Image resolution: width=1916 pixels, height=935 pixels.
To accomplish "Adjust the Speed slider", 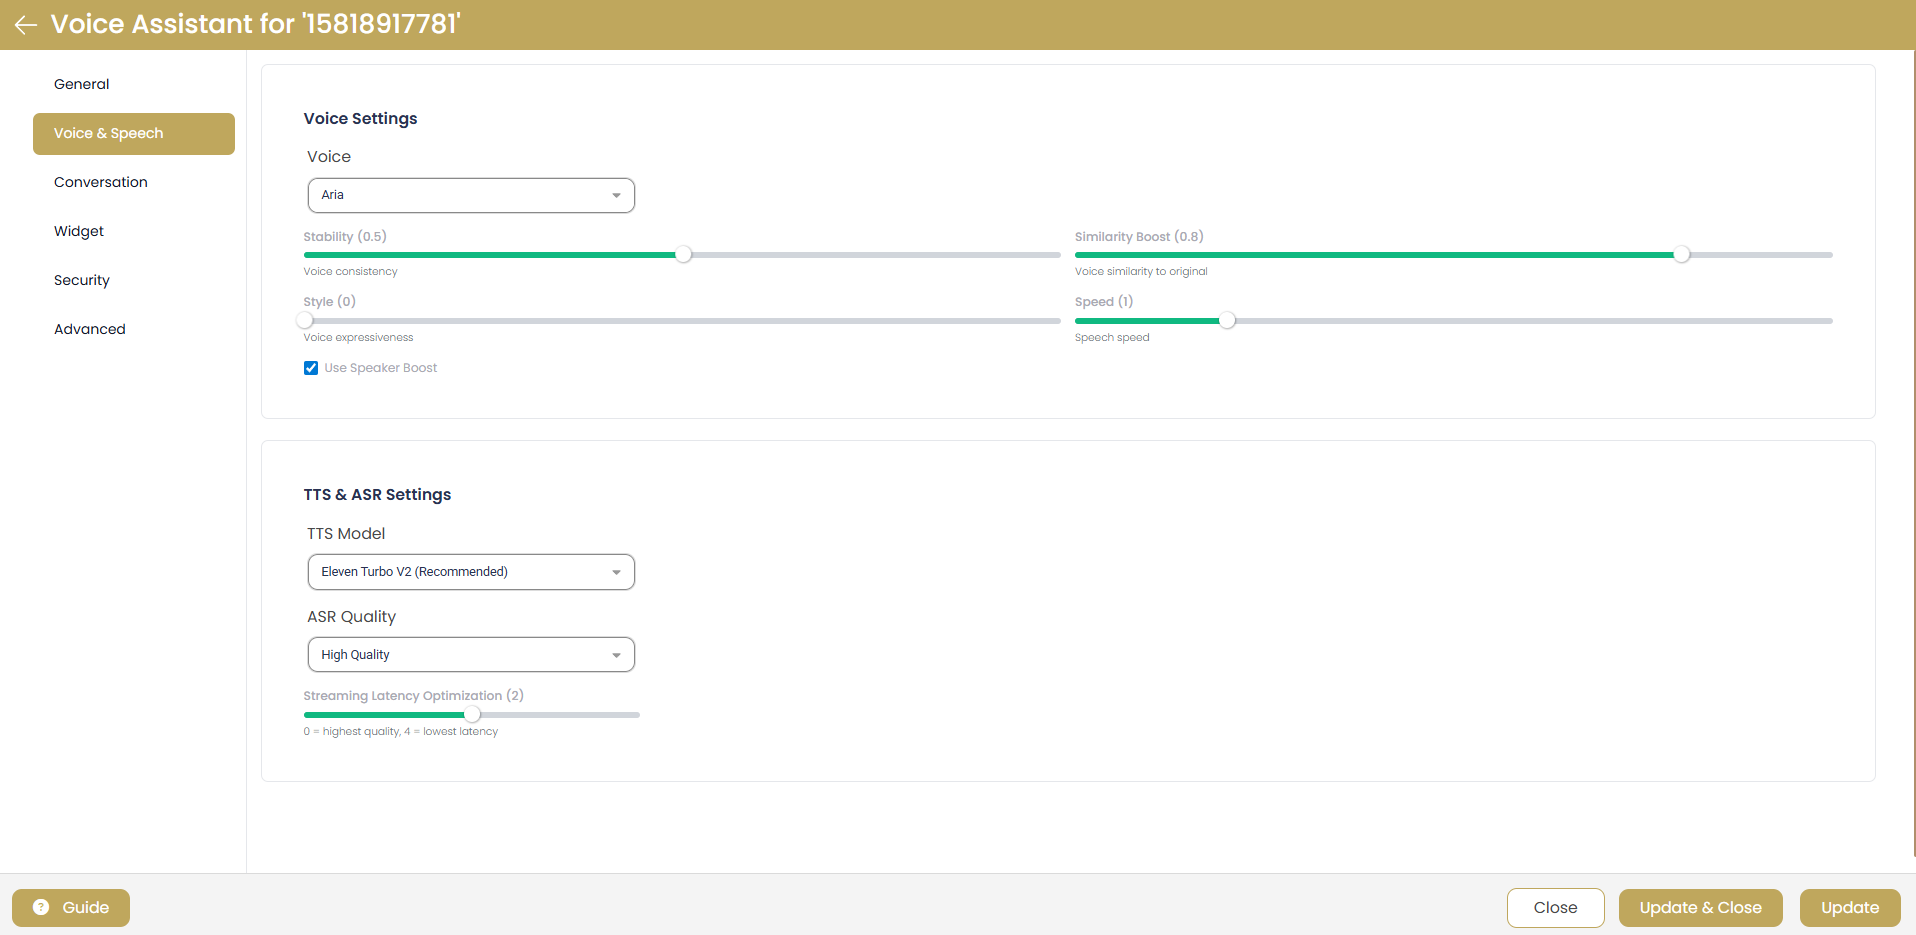I will click(x=1227, y=320).
